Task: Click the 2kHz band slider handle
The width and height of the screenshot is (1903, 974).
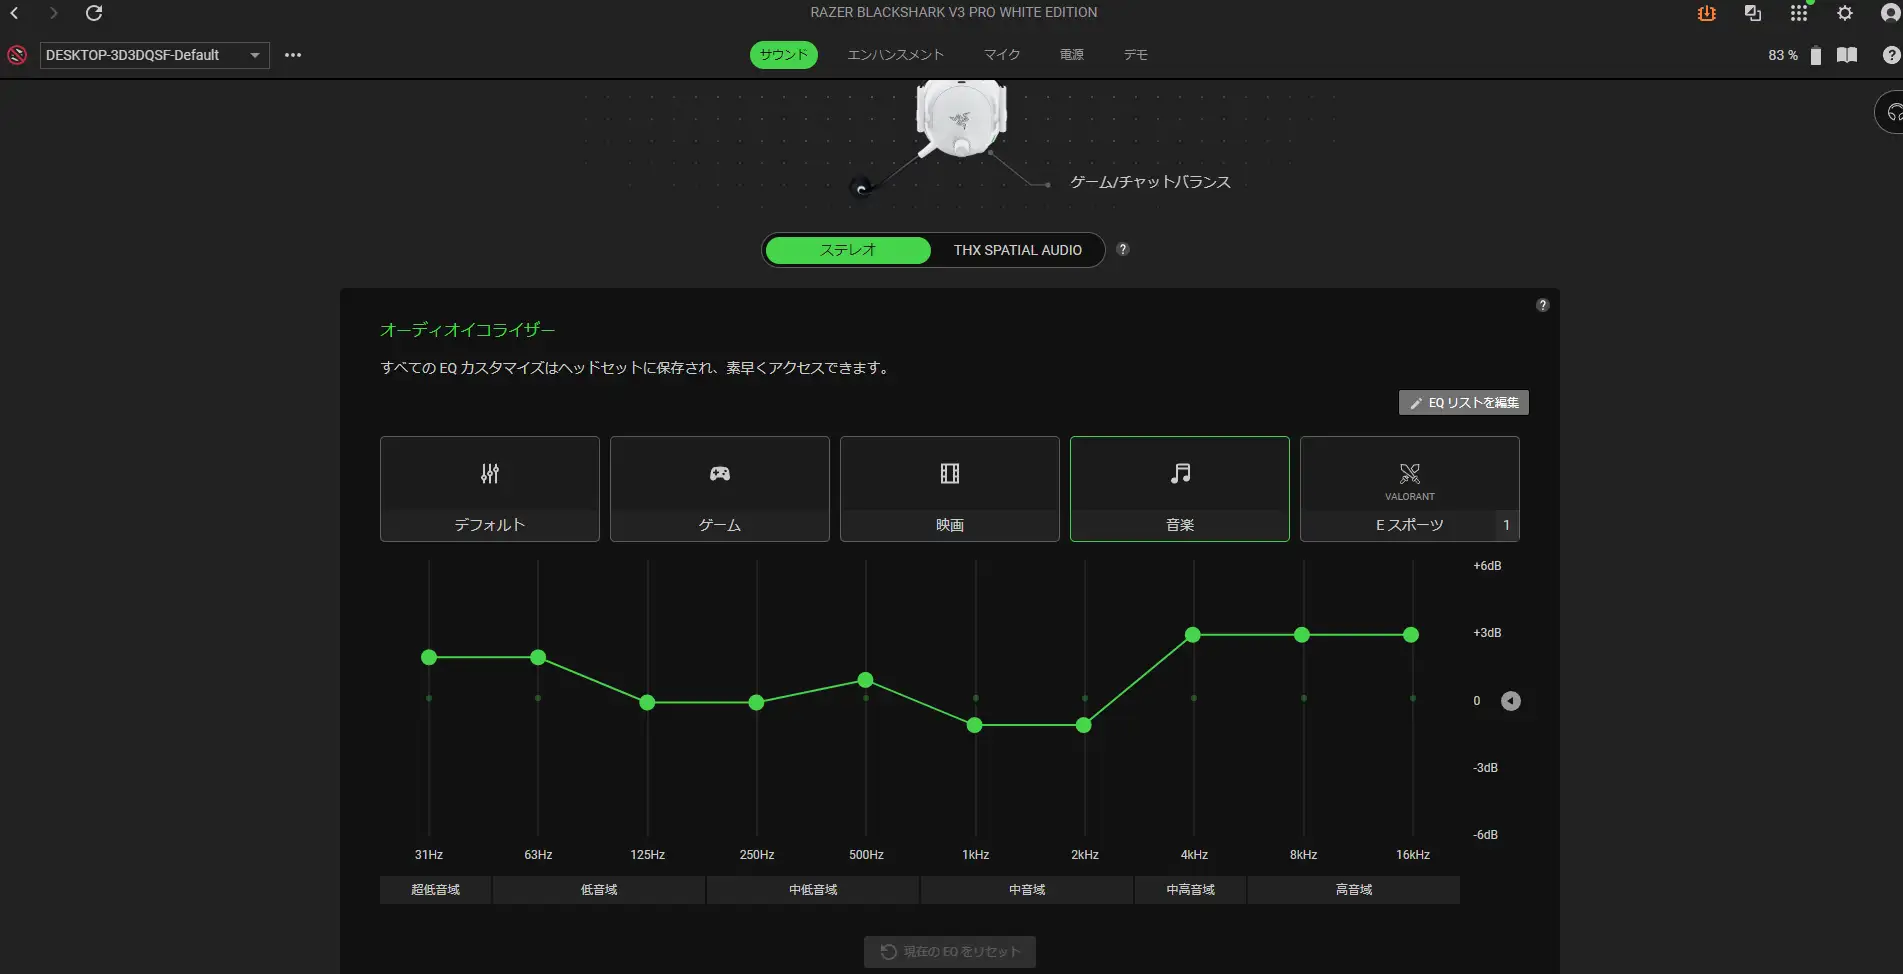Action: pyautogui.click(x=1084, y=725)
